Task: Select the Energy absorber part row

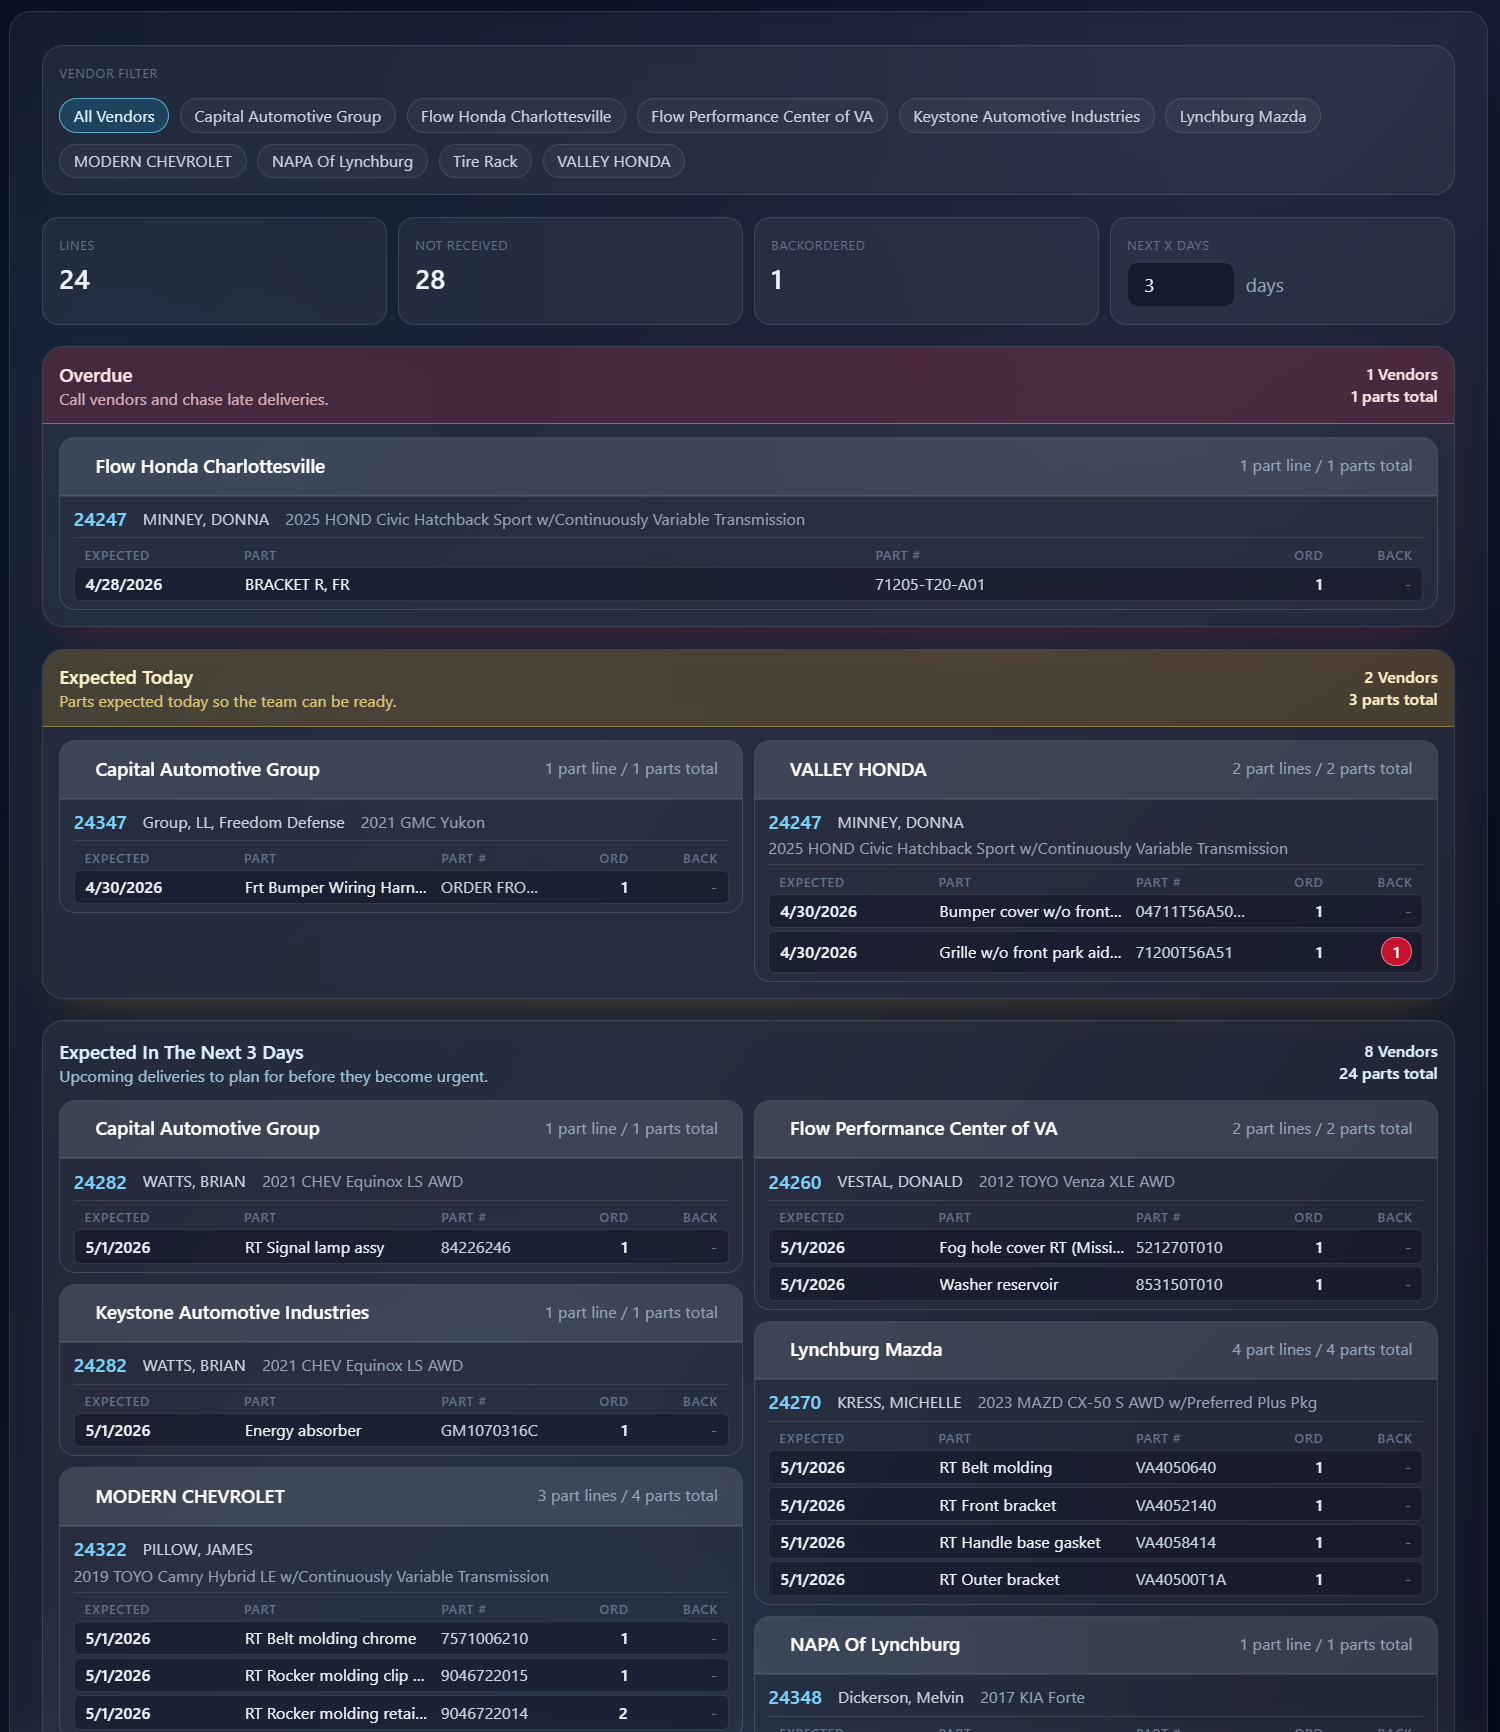Action: coord(401,1431)
